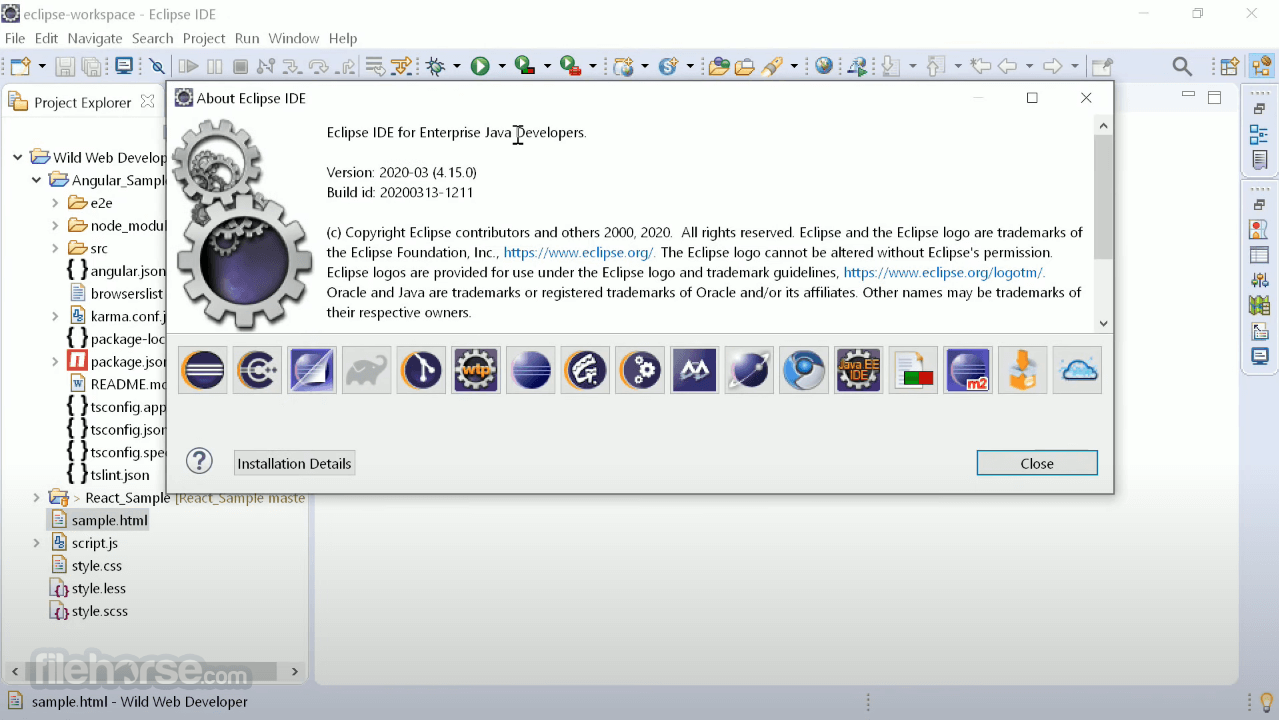Click the Help question mark icon
This screenshot has width=1279, height=720.
[x=200, y=461]
